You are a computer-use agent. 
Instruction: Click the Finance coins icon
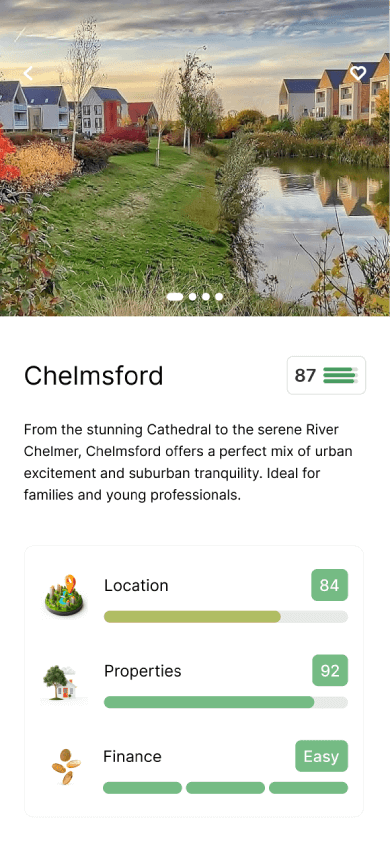(x=66, y=766)
